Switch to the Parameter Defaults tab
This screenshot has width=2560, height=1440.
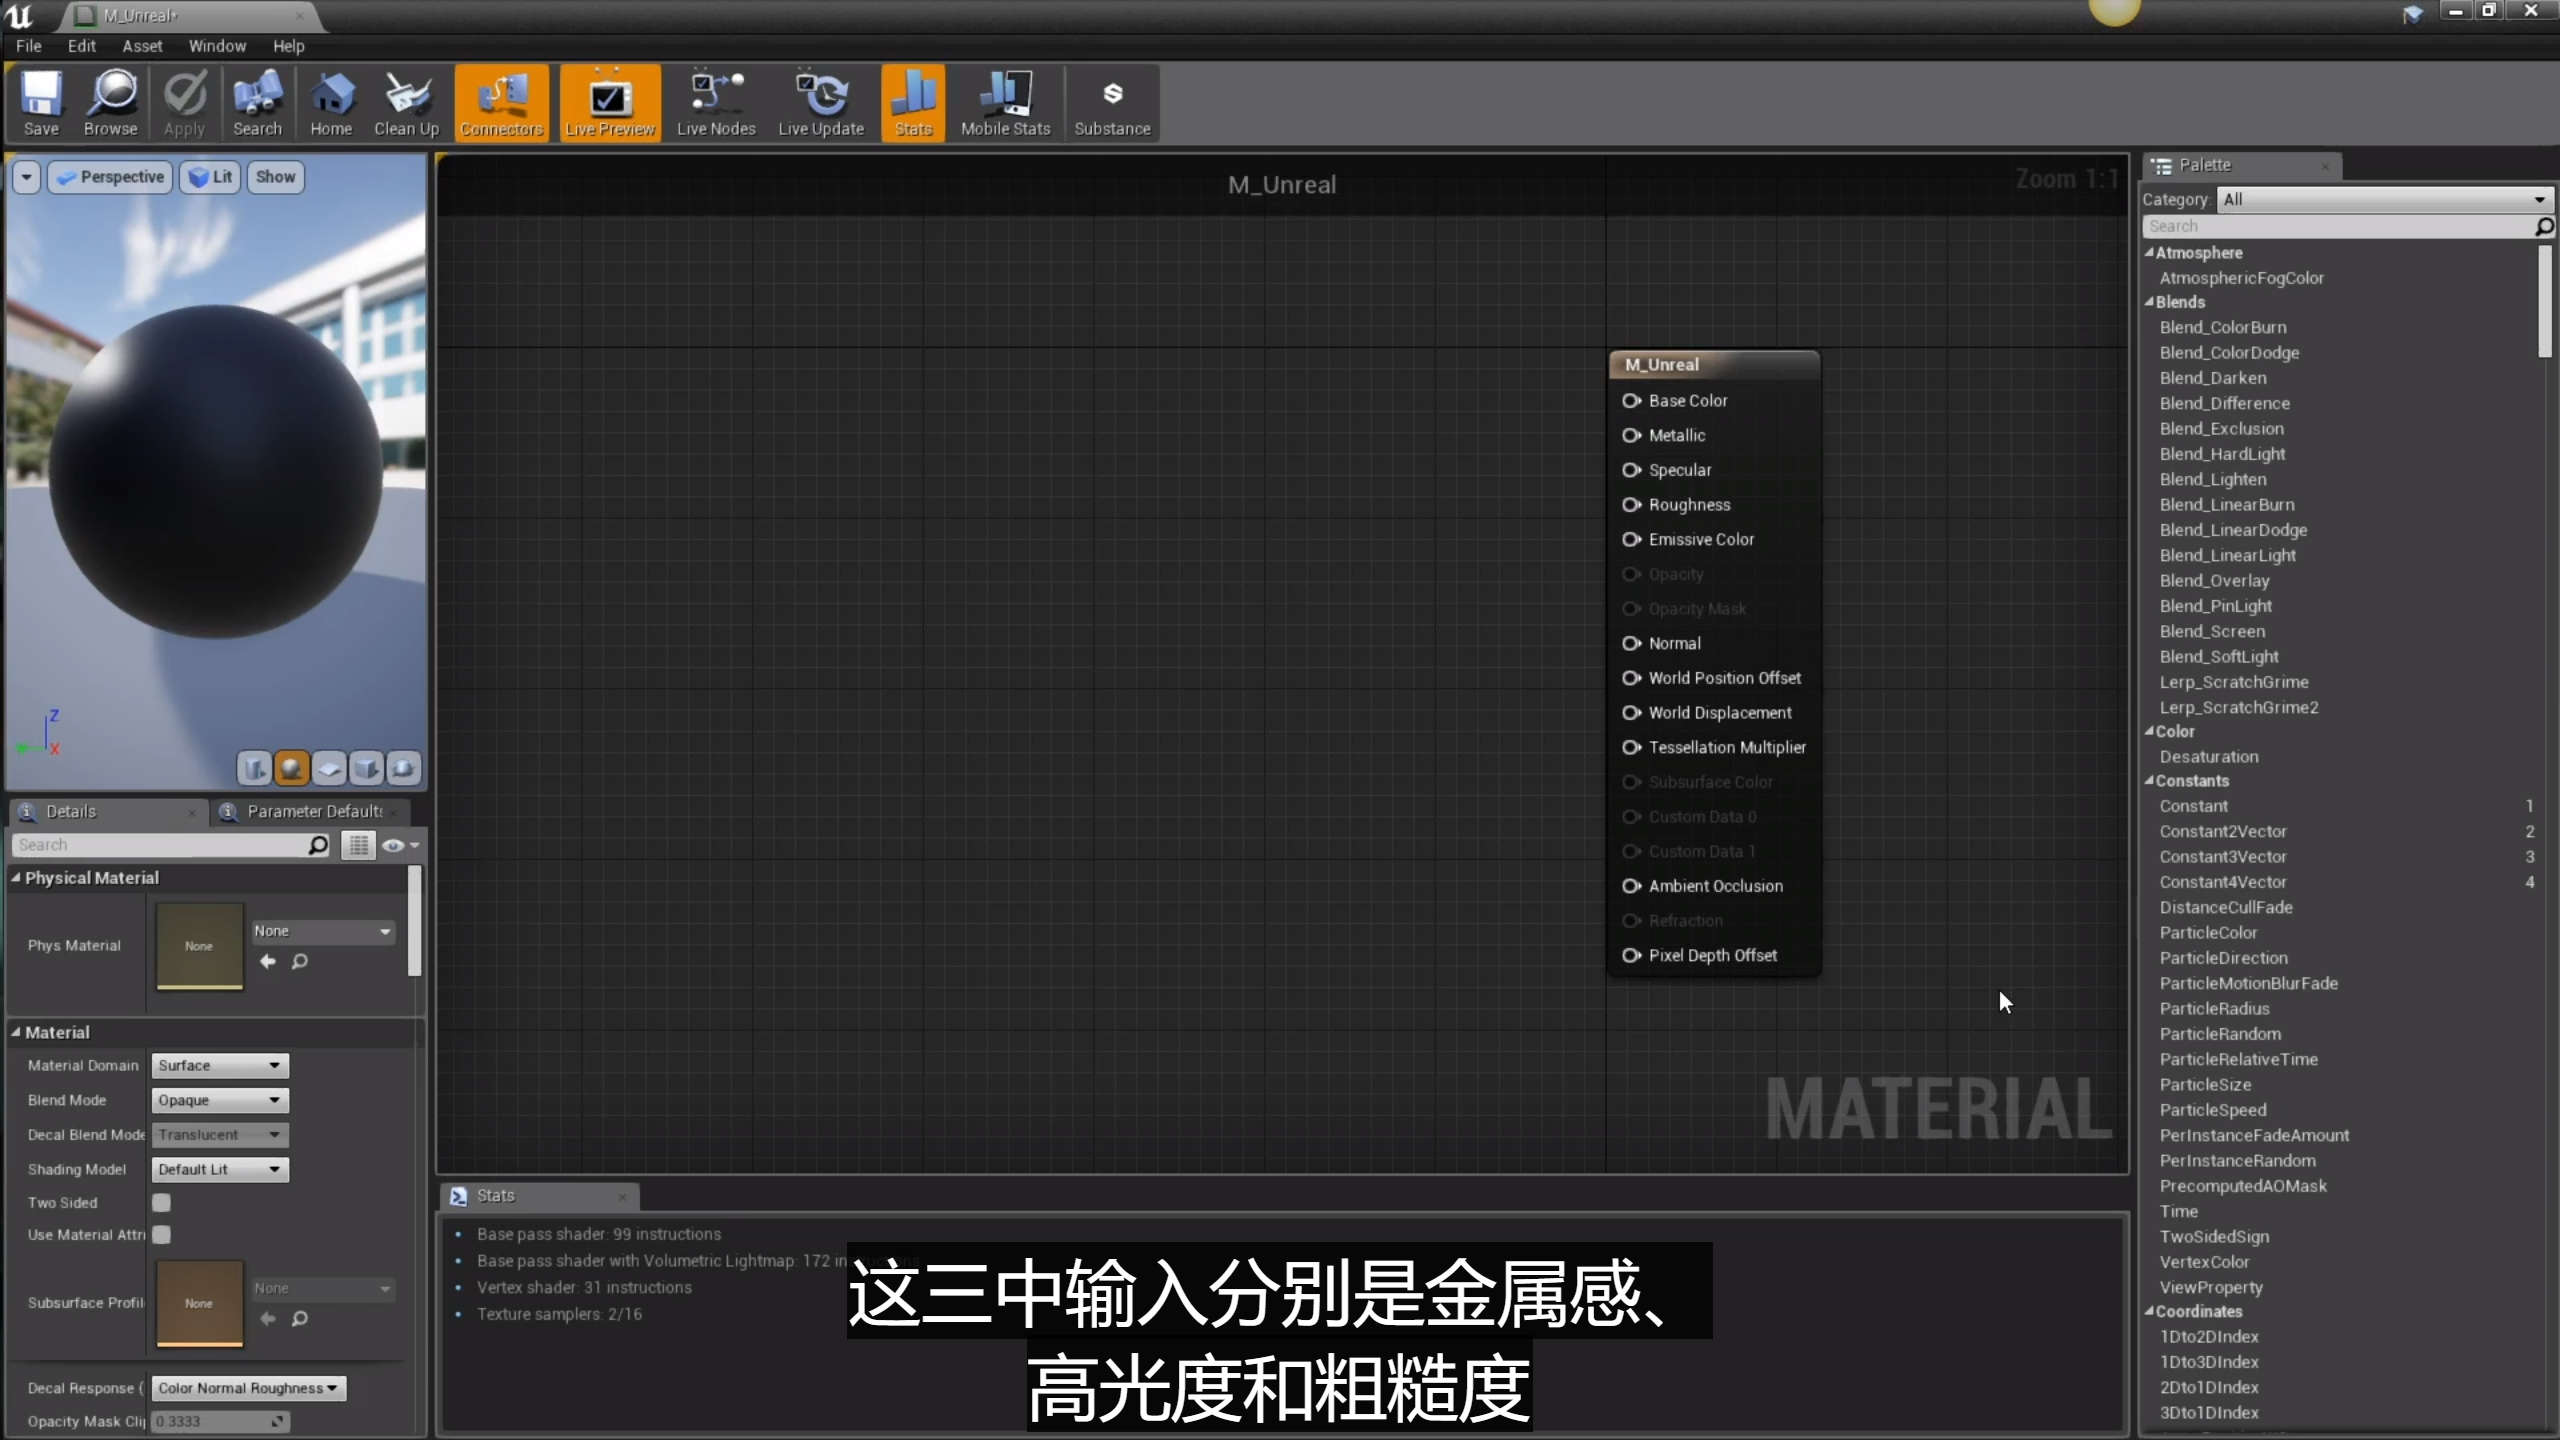314,811
